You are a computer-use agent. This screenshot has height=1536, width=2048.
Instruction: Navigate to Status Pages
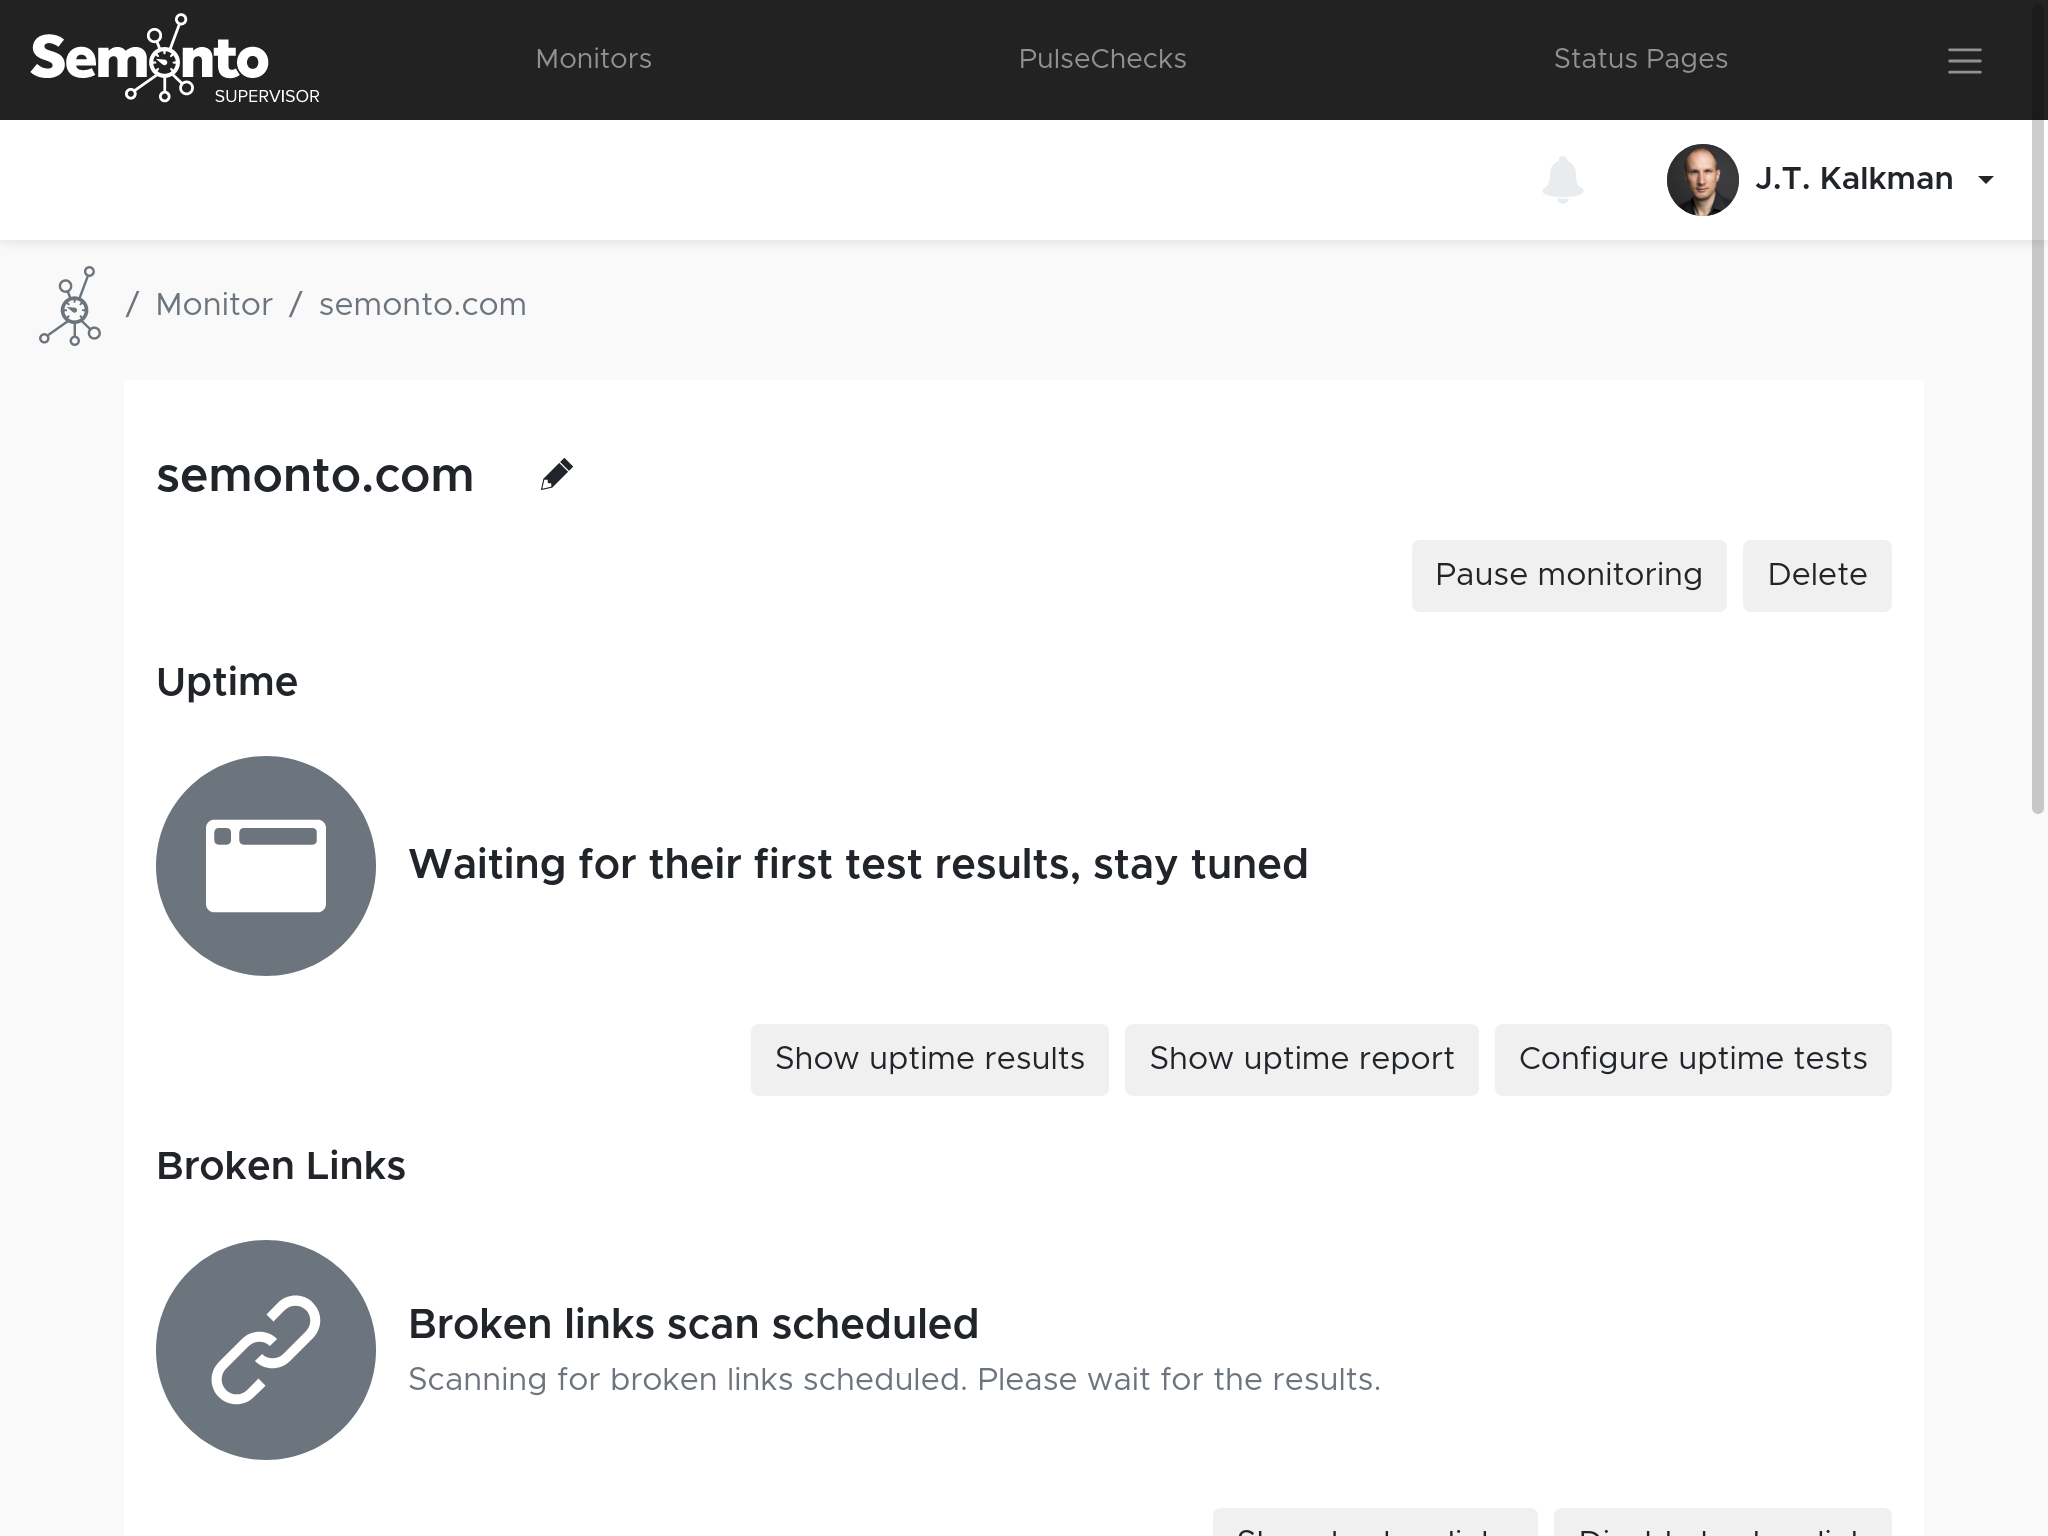(x=1640, y=59)
